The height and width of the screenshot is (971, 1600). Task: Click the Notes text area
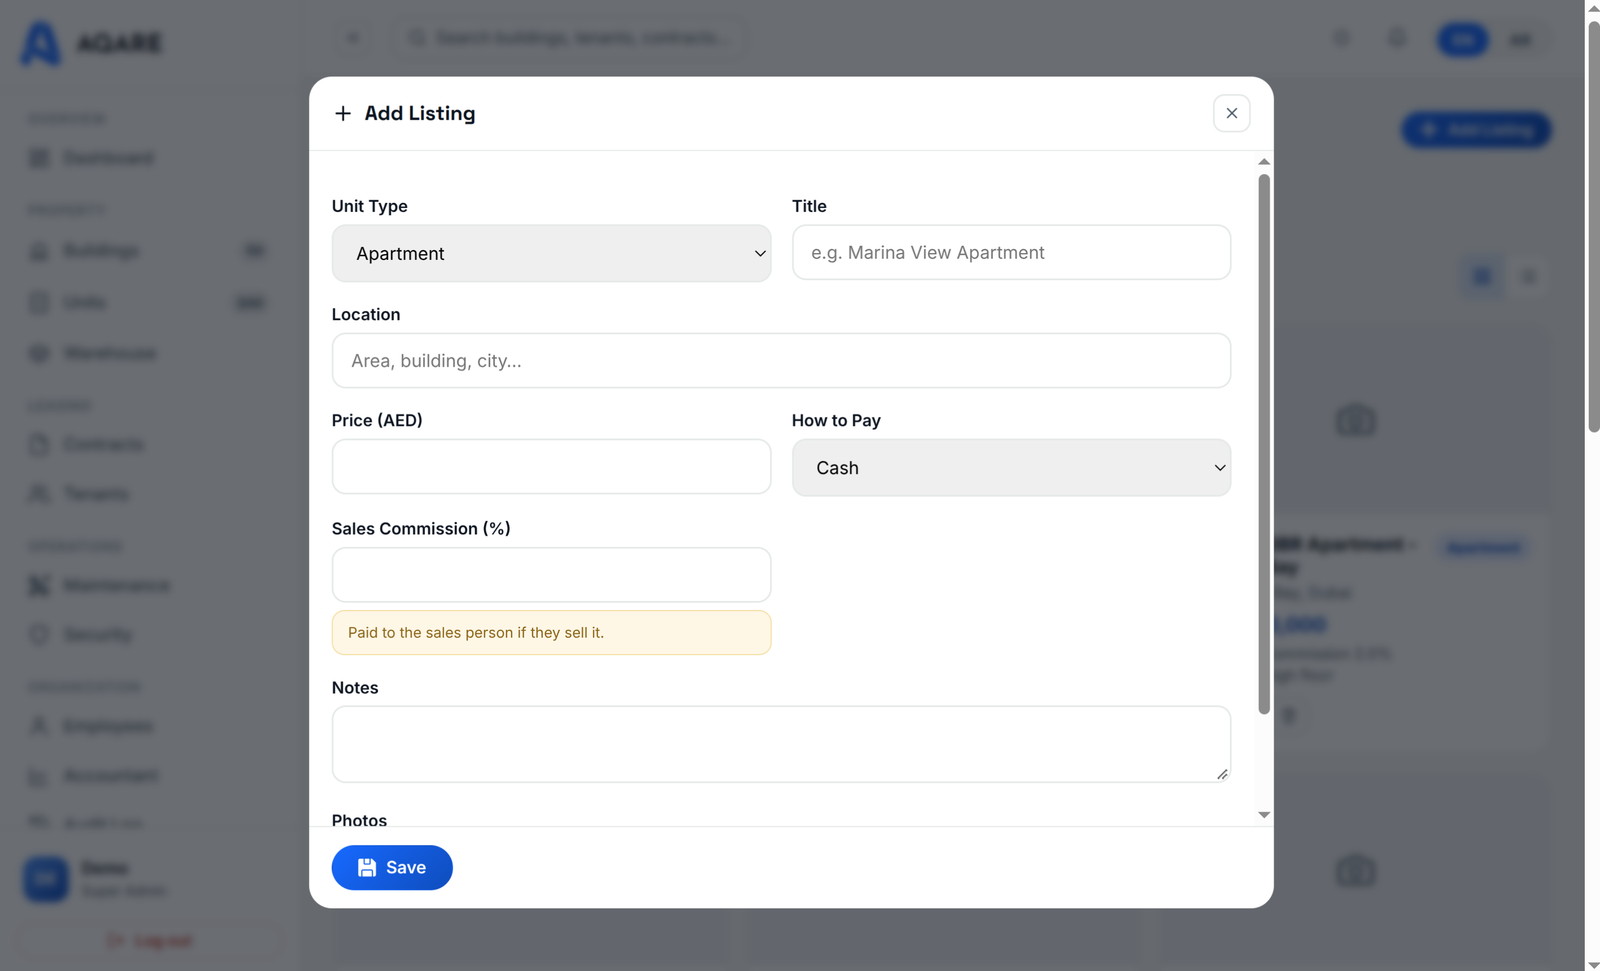(781, 744)
